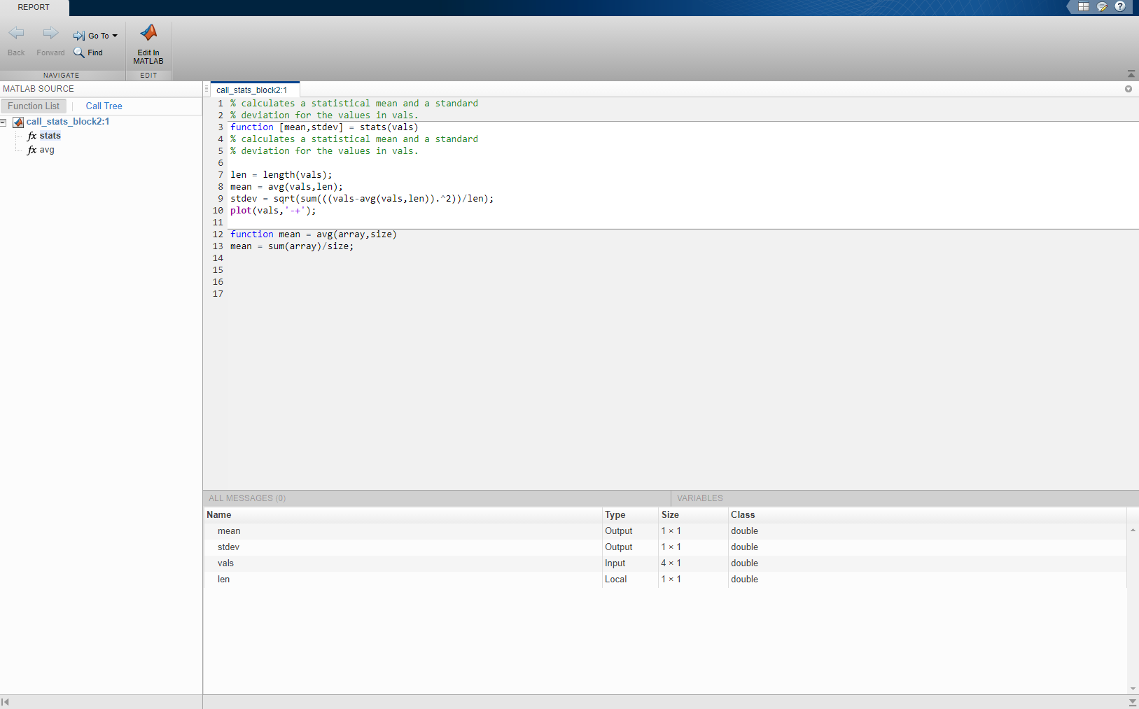Collapse the call_stats_block2:1 tree node
Image resolution: width=1139 pixels, height=709 pixels.
pyautogui.click(x=4, y=122)
